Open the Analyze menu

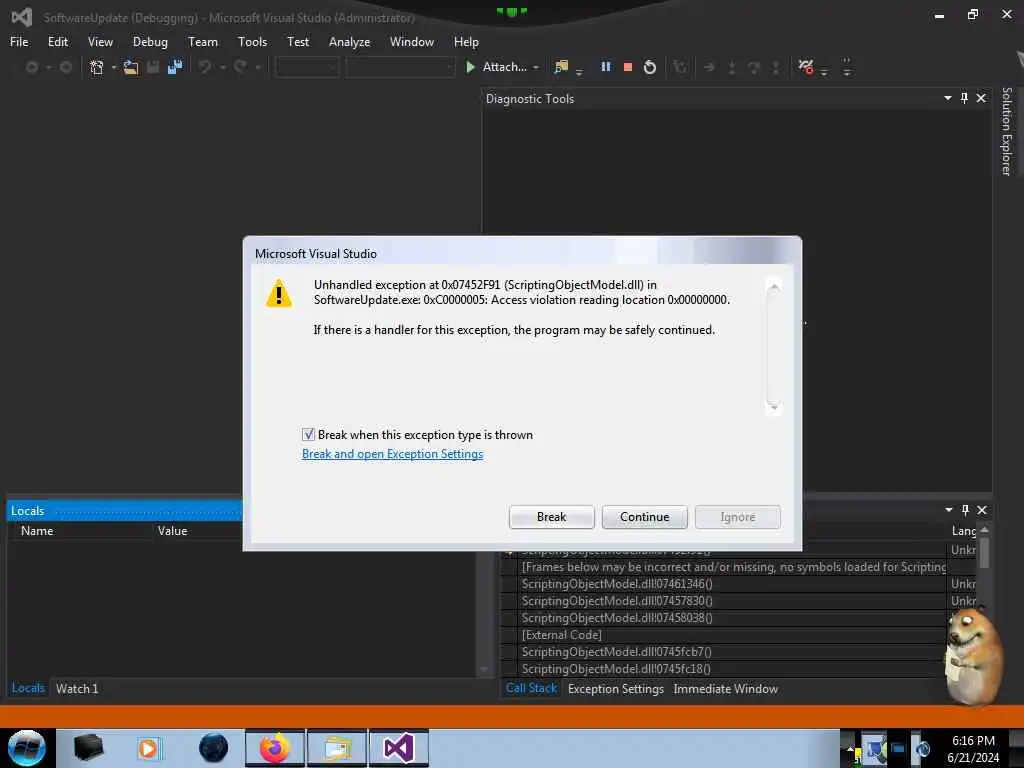[x=349, y=42]
